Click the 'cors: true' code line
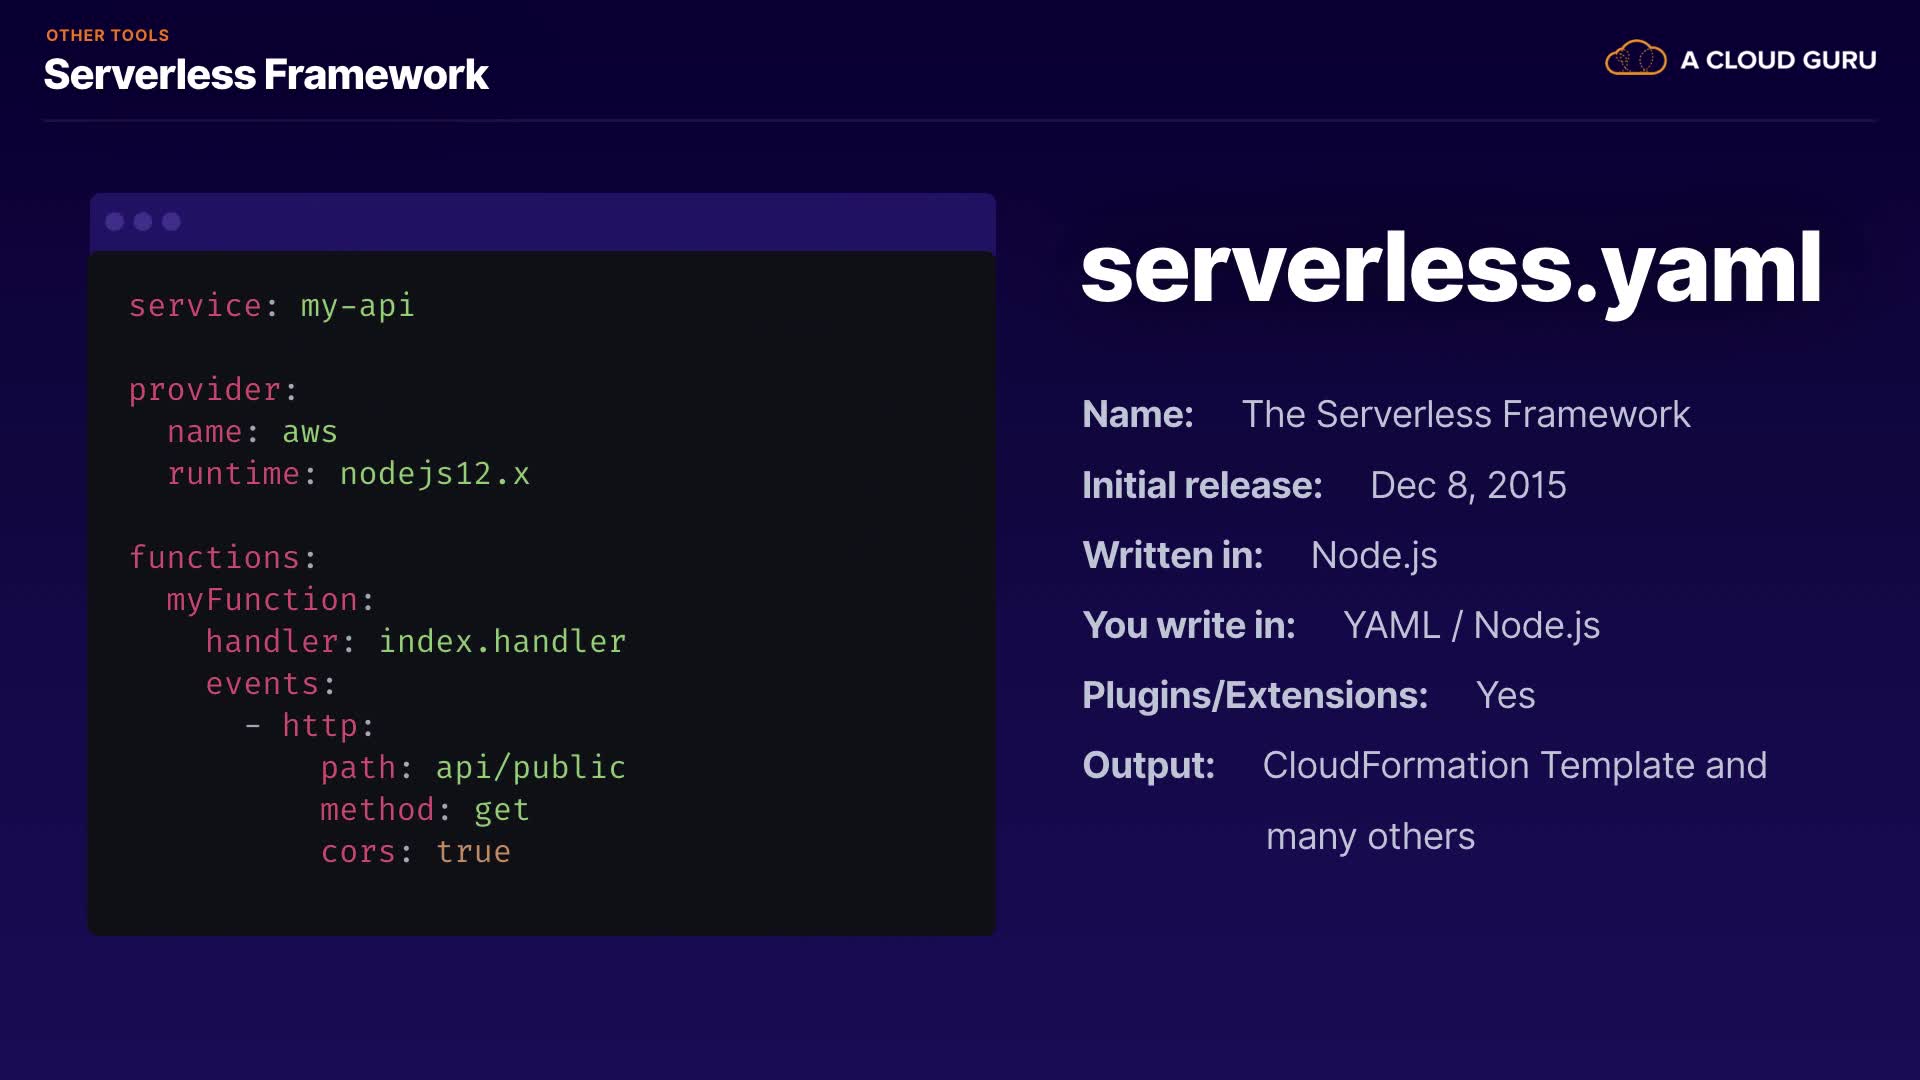 pos(415,852)
